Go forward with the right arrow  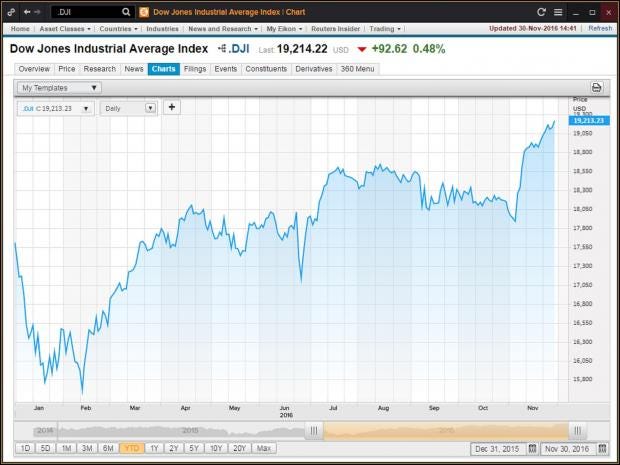pyautogui.click(x=37, y=12)
